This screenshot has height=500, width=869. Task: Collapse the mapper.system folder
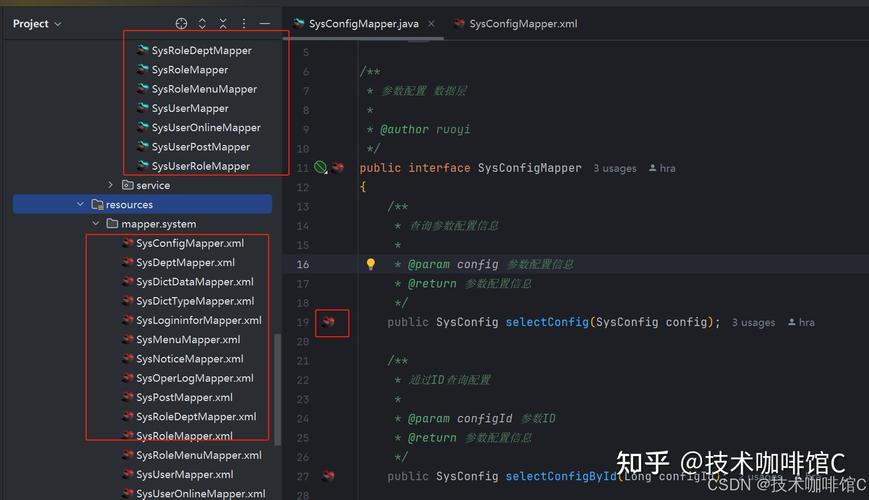coord(95,223)
